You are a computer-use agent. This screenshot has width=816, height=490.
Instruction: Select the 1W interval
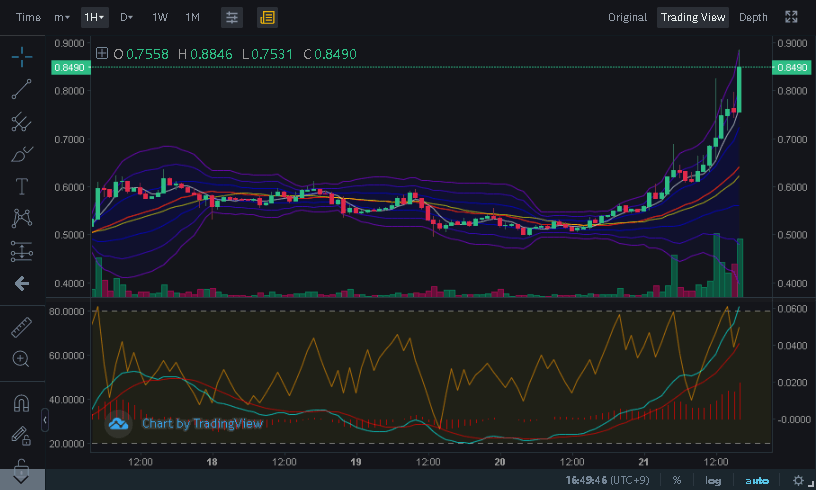point(160,18)
